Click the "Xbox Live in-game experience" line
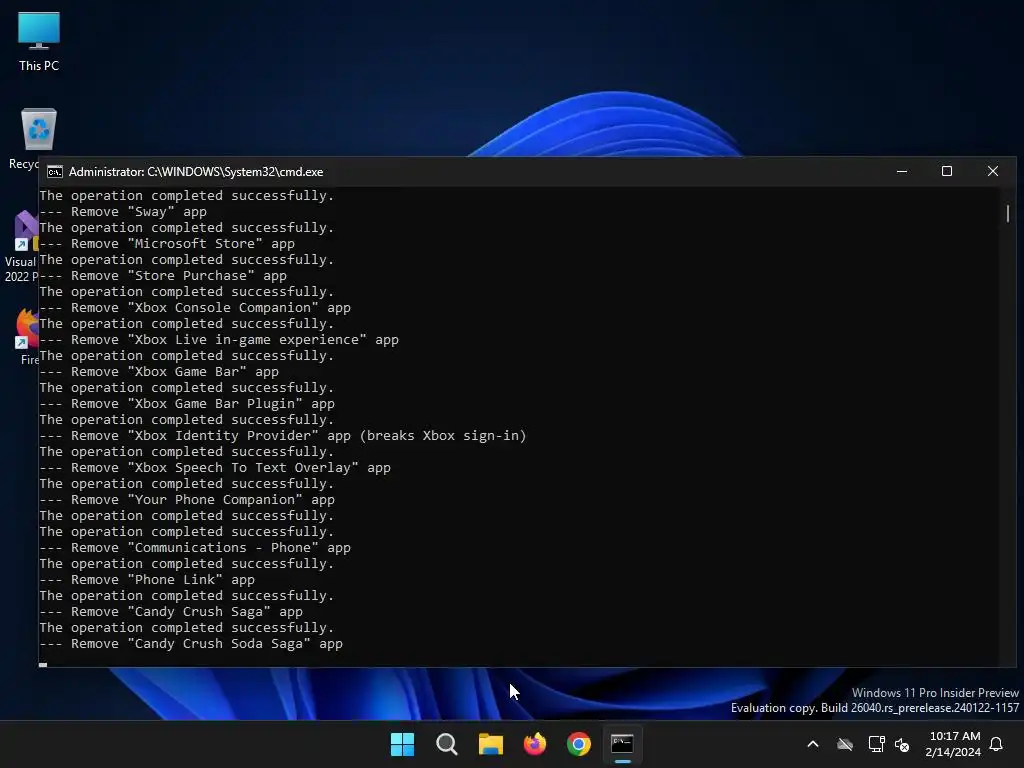1024x768 pixels. point(219,340)
